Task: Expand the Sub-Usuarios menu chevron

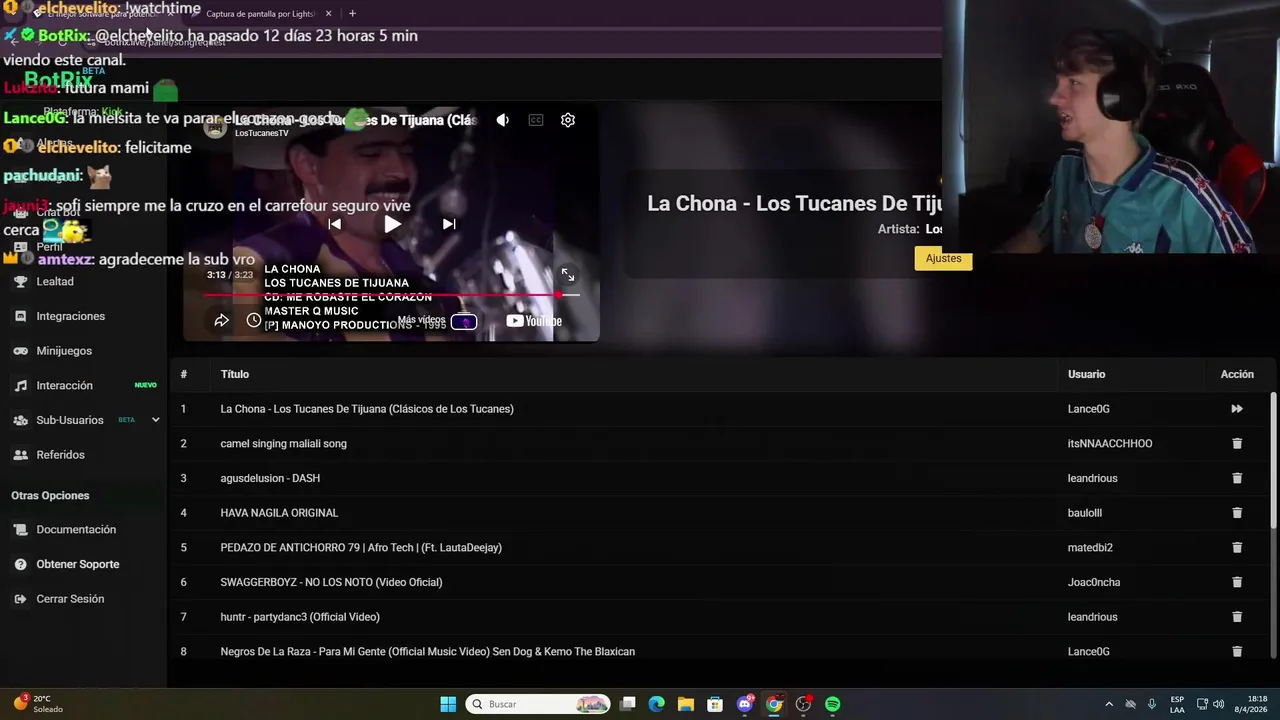Action: pyautogui.click(x=155, y=420)
